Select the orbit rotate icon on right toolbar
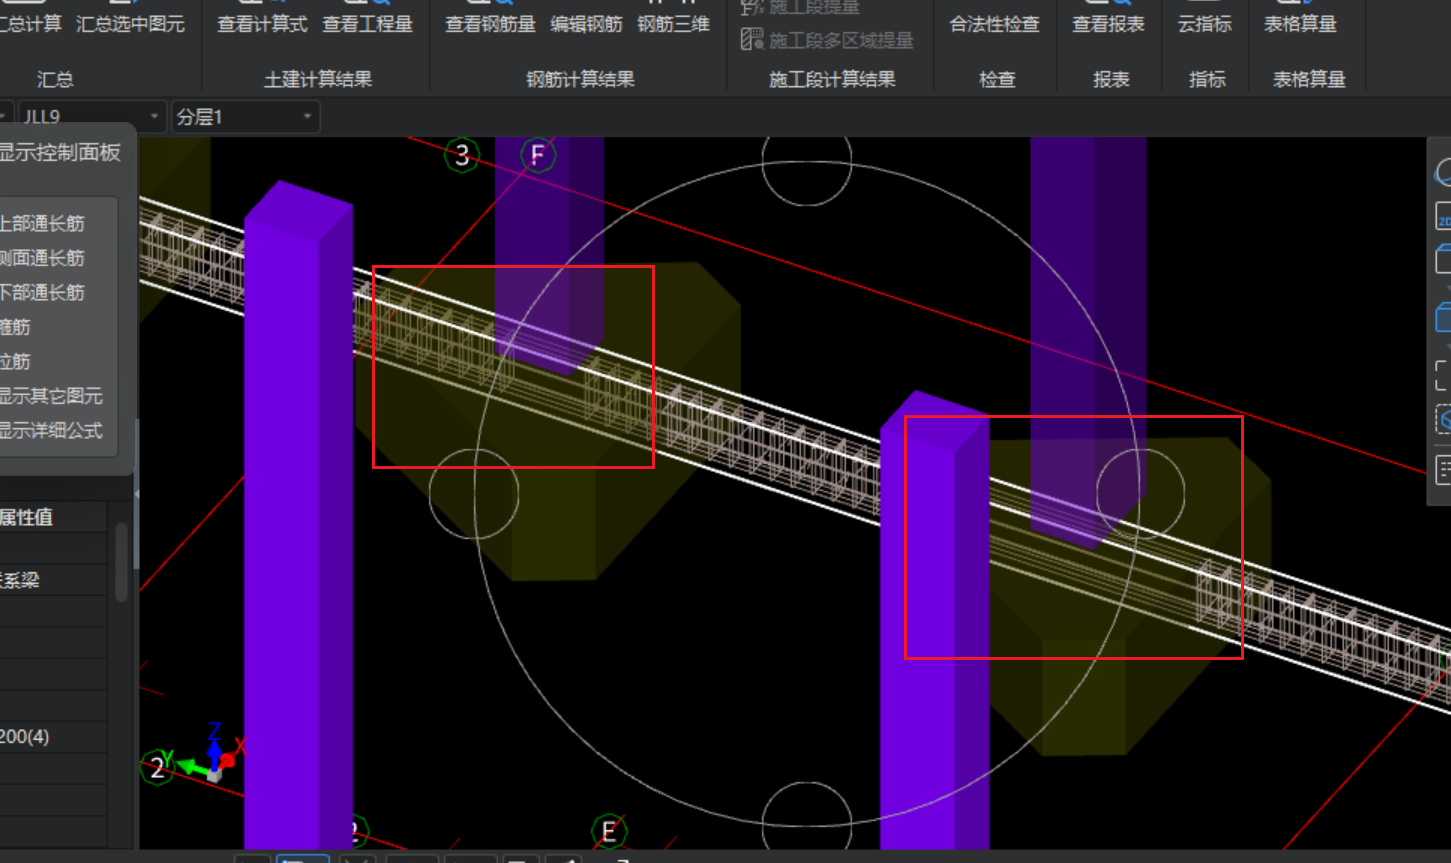 coord(1442,173)
